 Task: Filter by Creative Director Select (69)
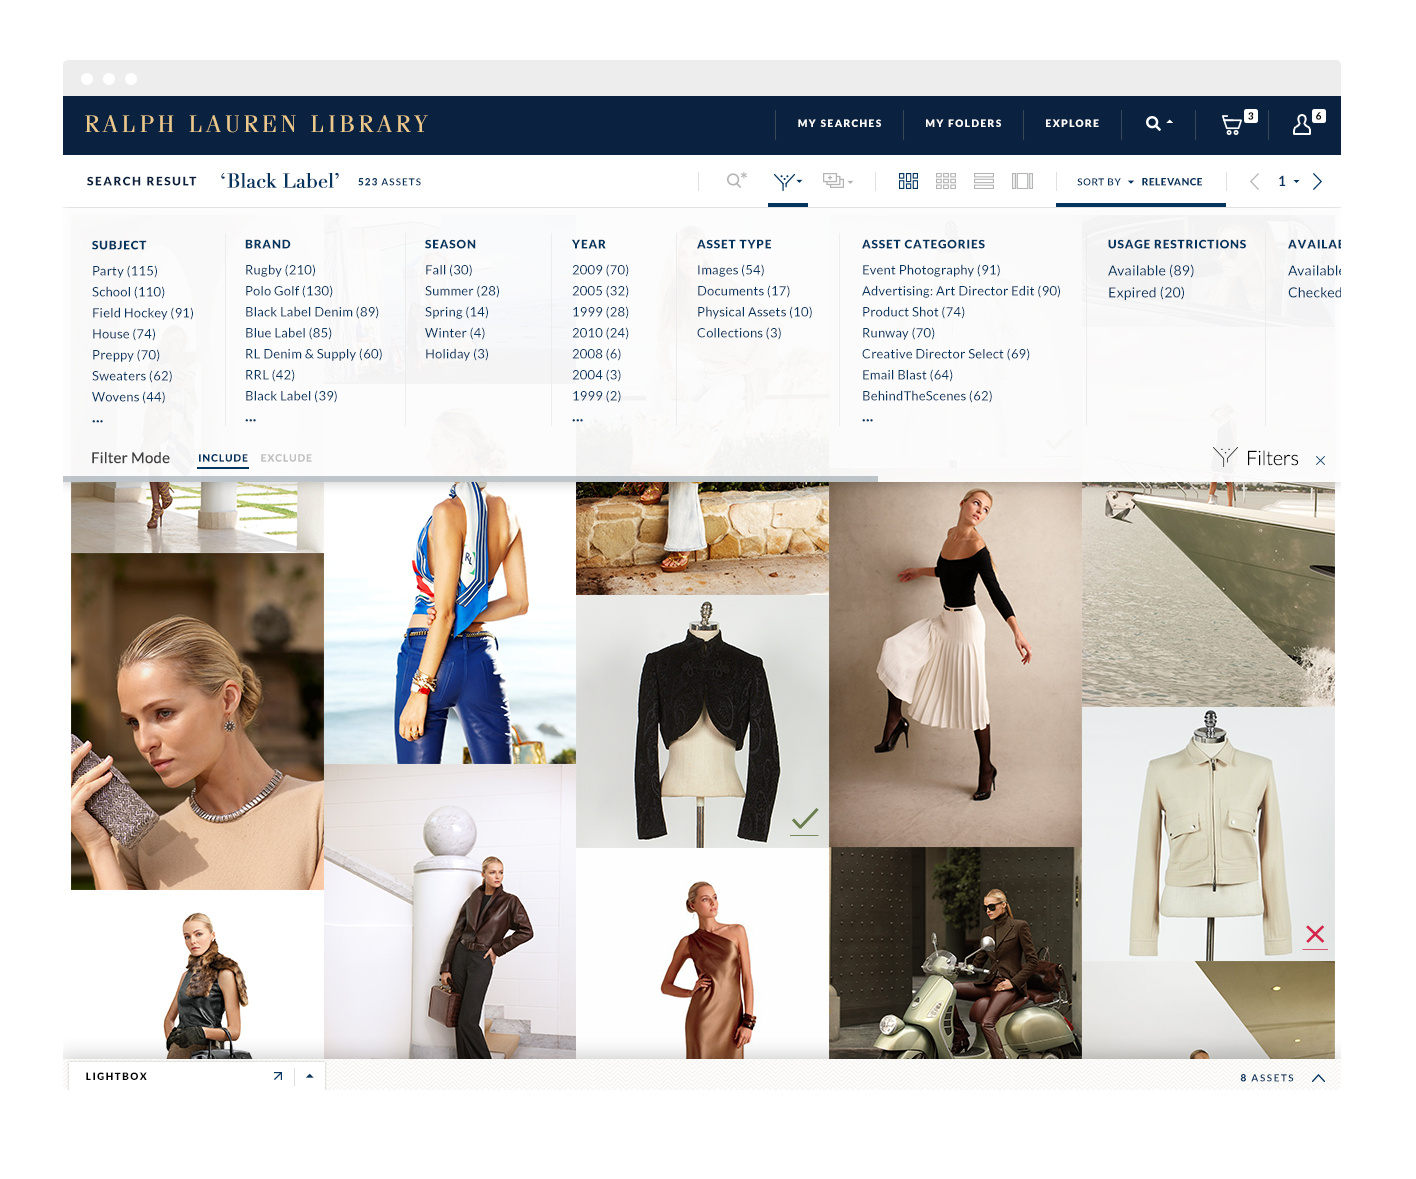946,354
